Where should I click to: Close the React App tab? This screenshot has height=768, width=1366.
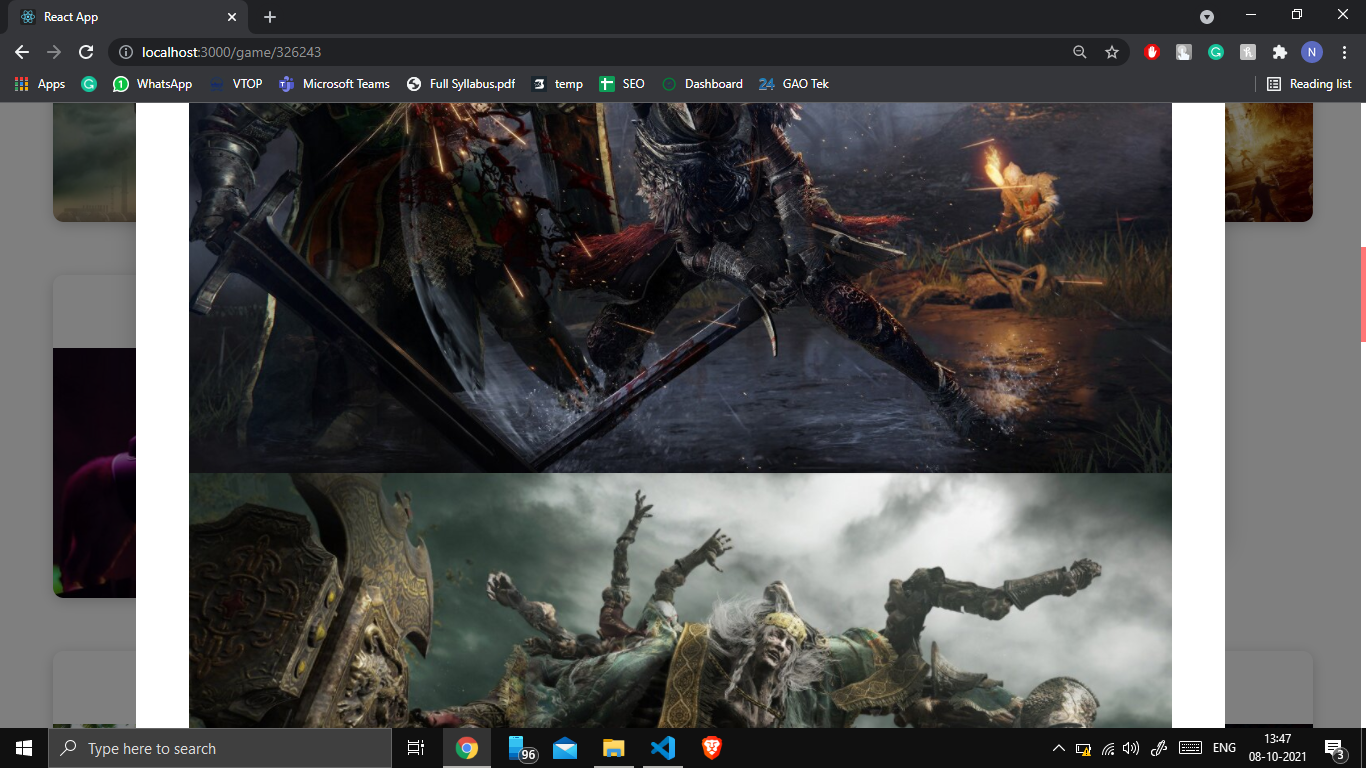232,17
